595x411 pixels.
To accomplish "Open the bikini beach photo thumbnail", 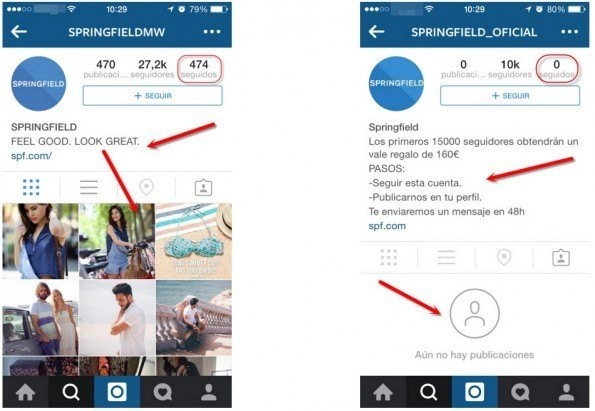I will point(194,241).
